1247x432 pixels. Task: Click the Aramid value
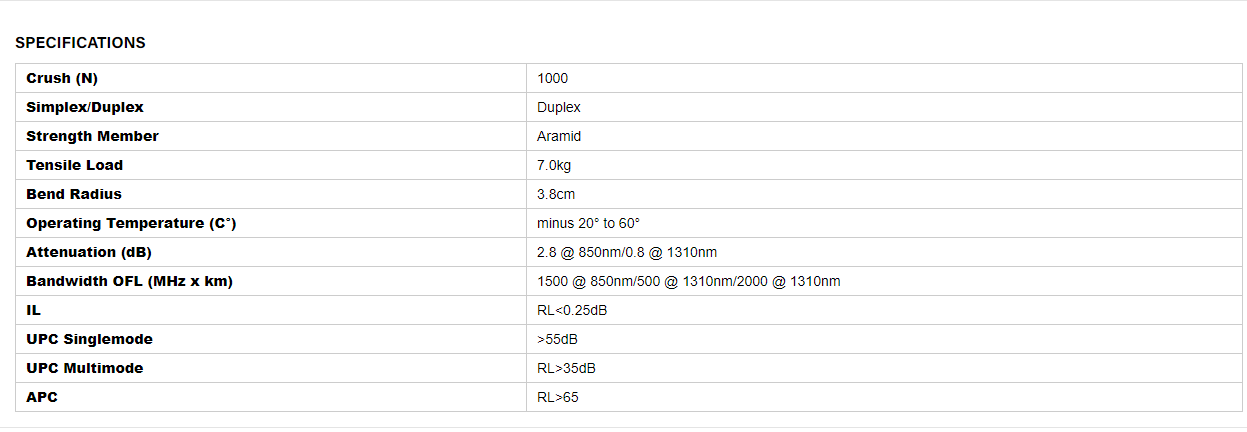[x=559, y=136]
